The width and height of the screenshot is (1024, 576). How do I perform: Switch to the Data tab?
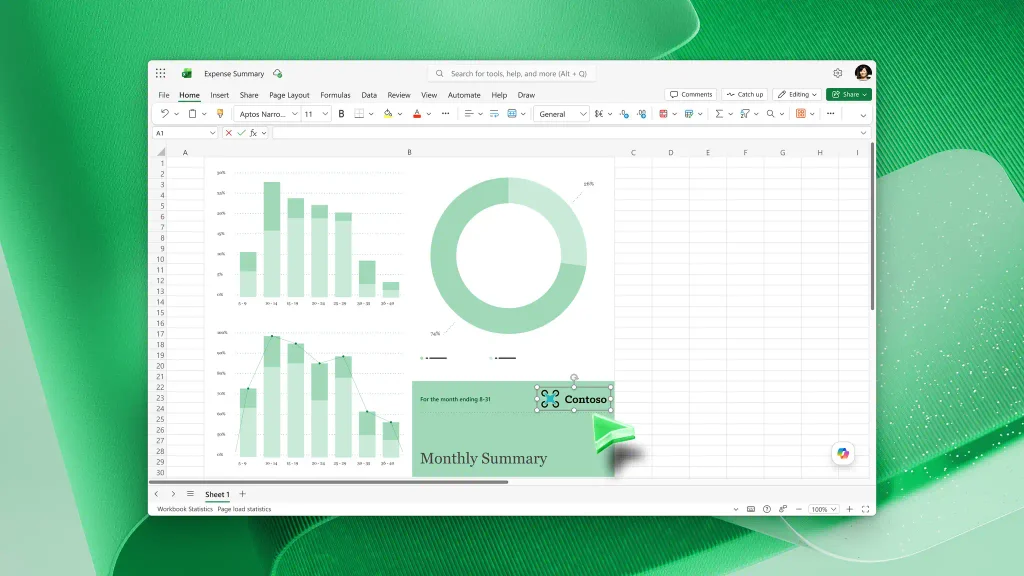(x=369, y=95)
